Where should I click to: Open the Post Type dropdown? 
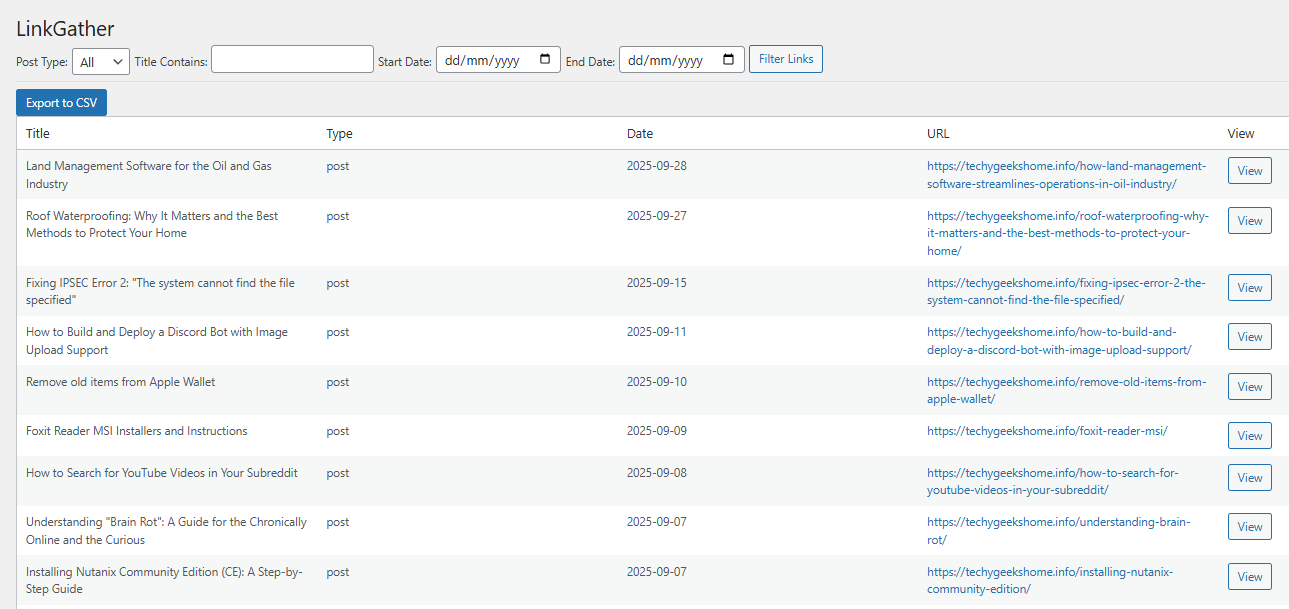(x=100, y=61)
